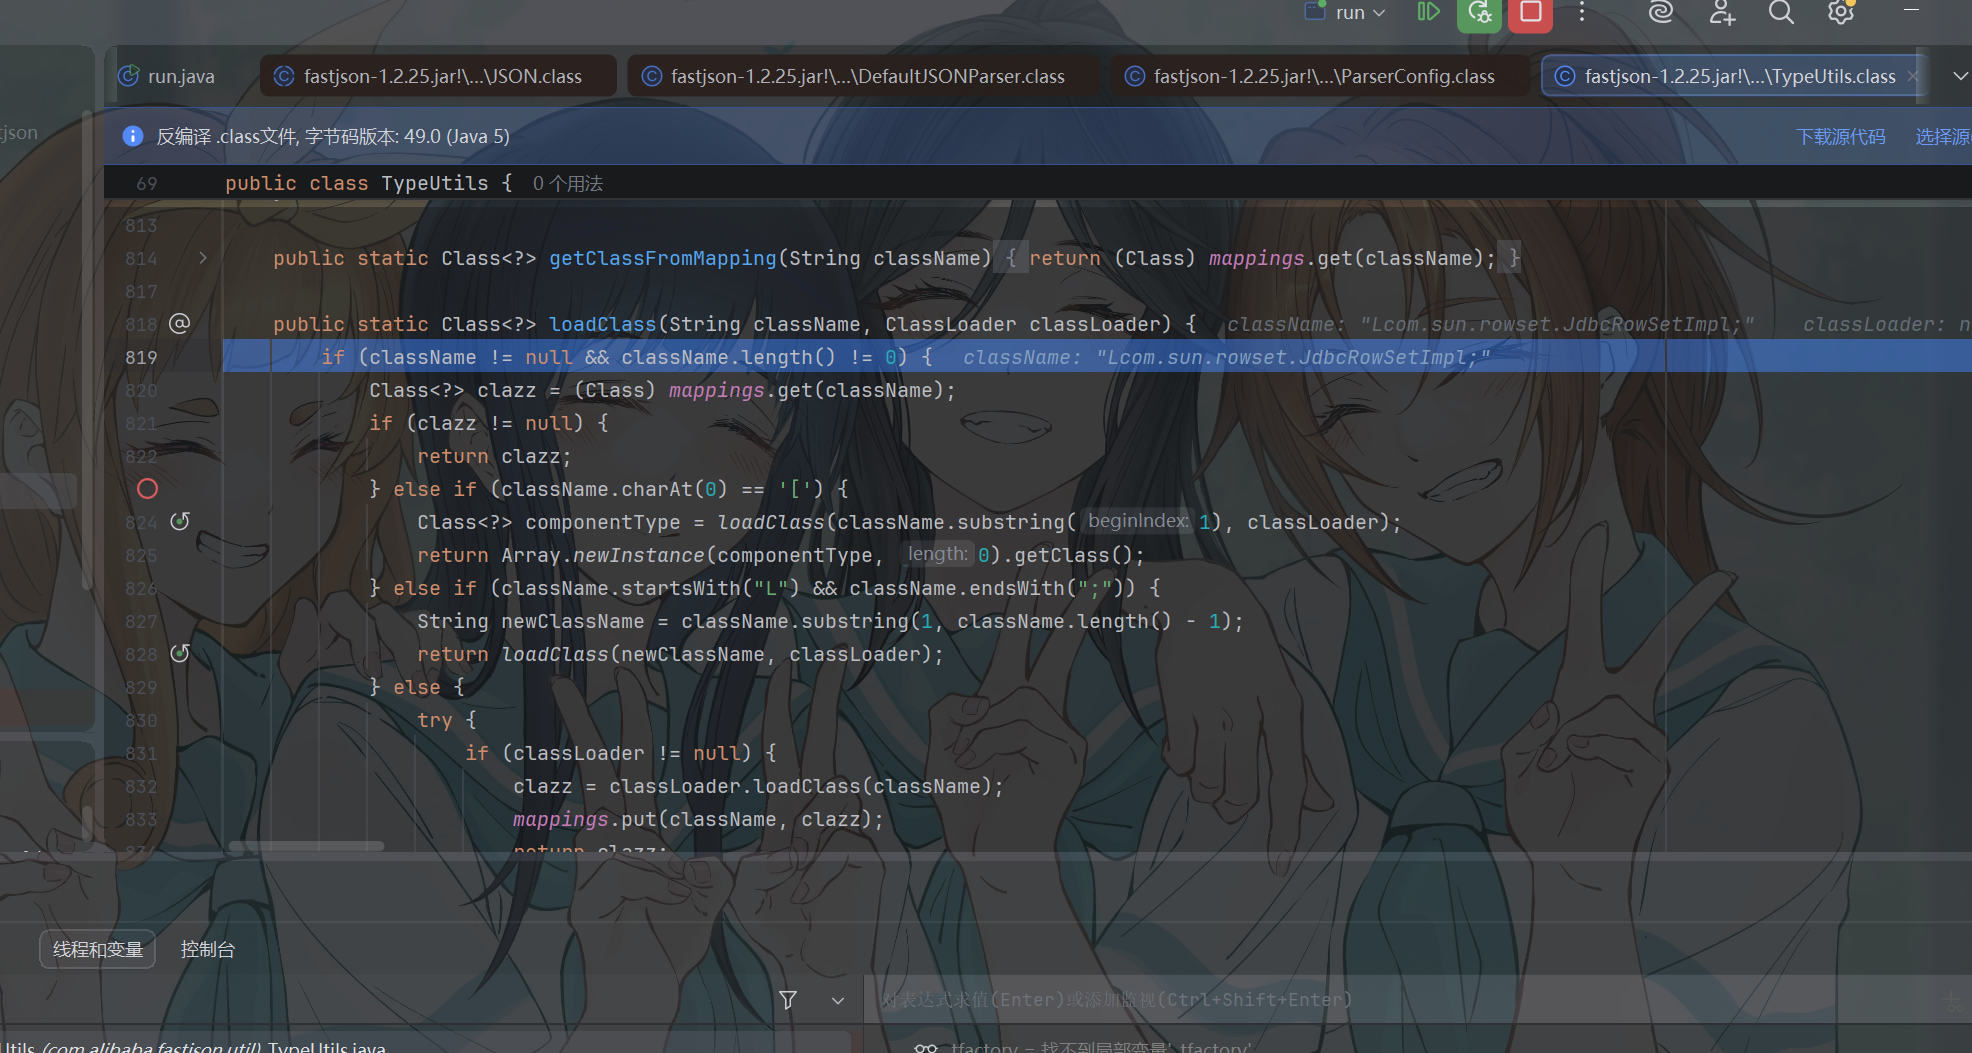The image size is (1972, 1053).
Task: Click the info icon in decompiler banner
Action: [132, 136]
